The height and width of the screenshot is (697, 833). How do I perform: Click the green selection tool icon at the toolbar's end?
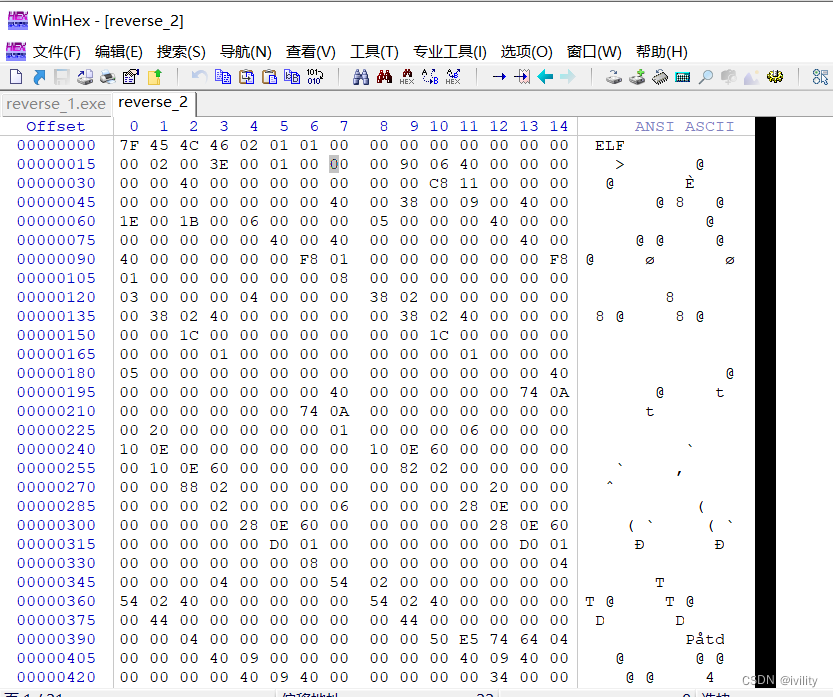click(x=820, y=77)
